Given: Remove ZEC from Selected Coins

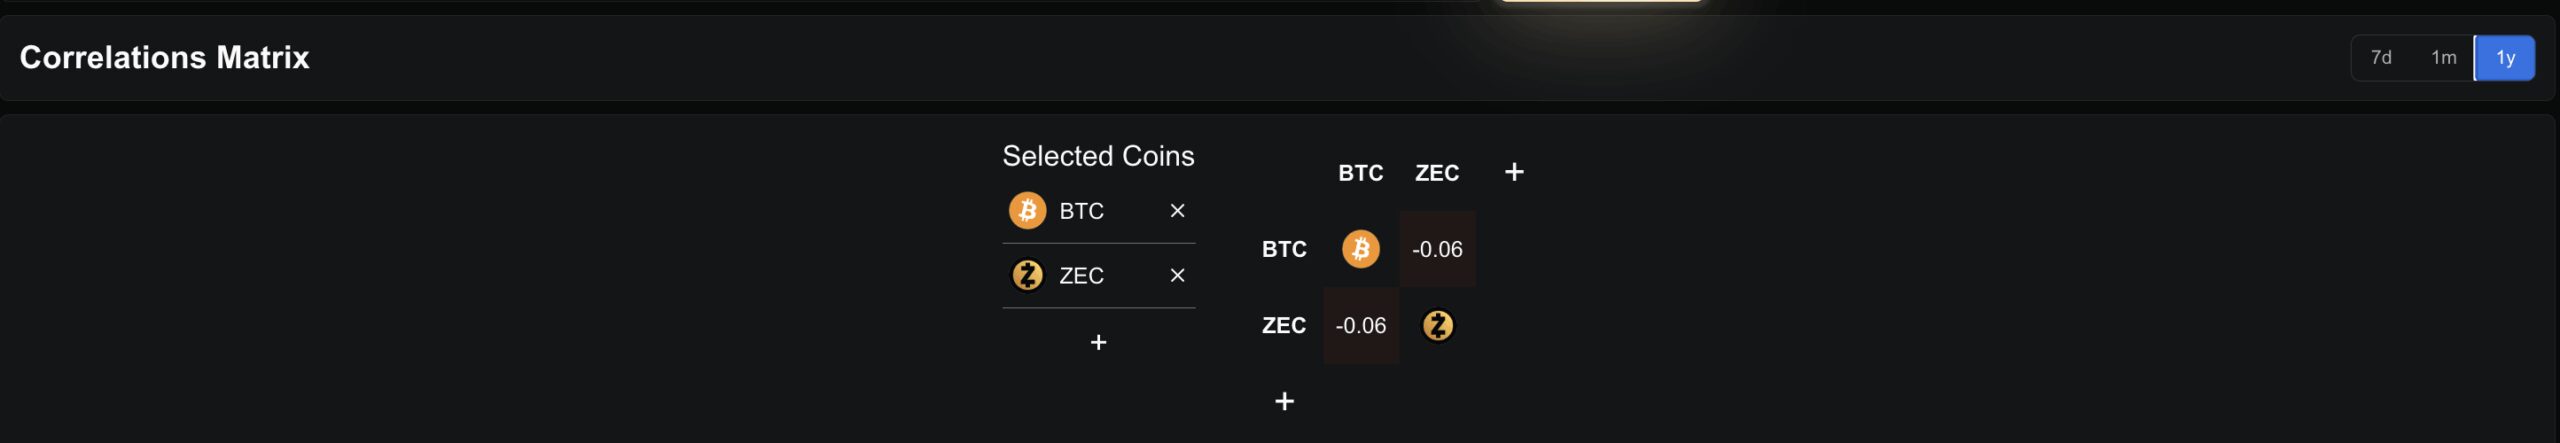Looking at the screenshot, I should click(1177, 275).
